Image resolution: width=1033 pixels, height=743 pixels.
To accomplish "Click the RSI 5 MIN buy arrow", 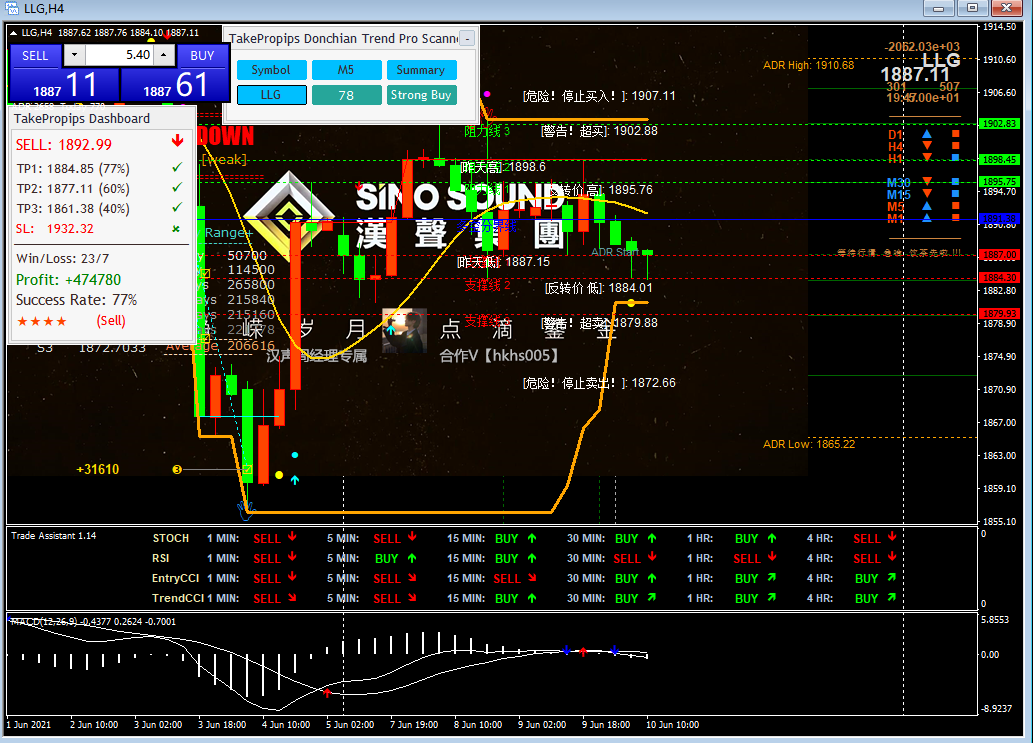I will click(x=412, y=558).
